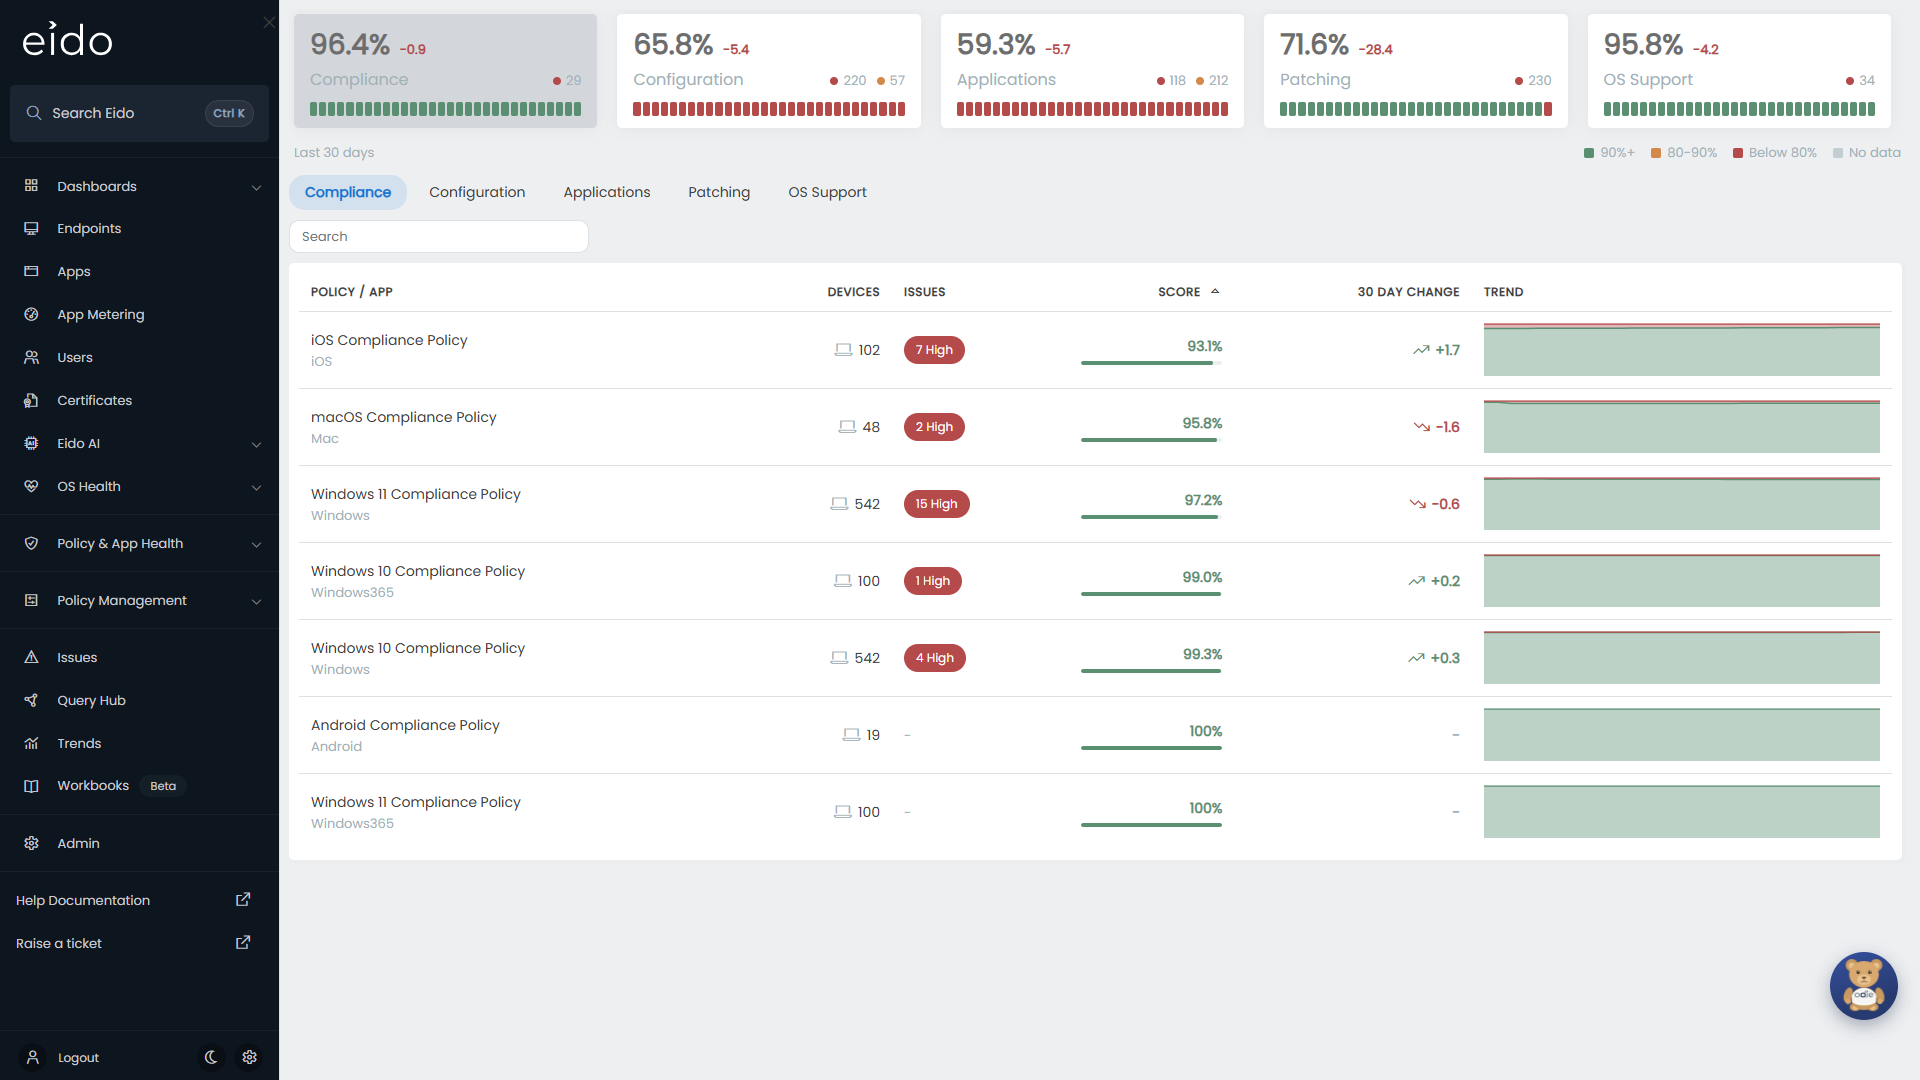Click the Help Documentation external link icon

[243, 900]
